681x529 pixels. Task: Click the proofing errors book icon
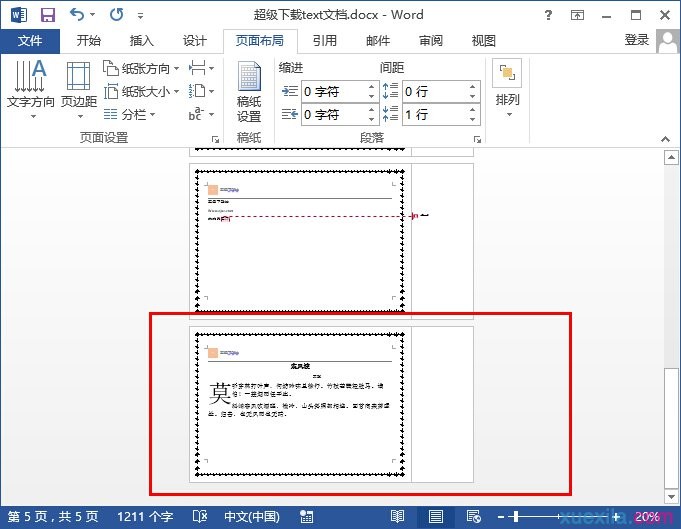[x=200, y=517]
